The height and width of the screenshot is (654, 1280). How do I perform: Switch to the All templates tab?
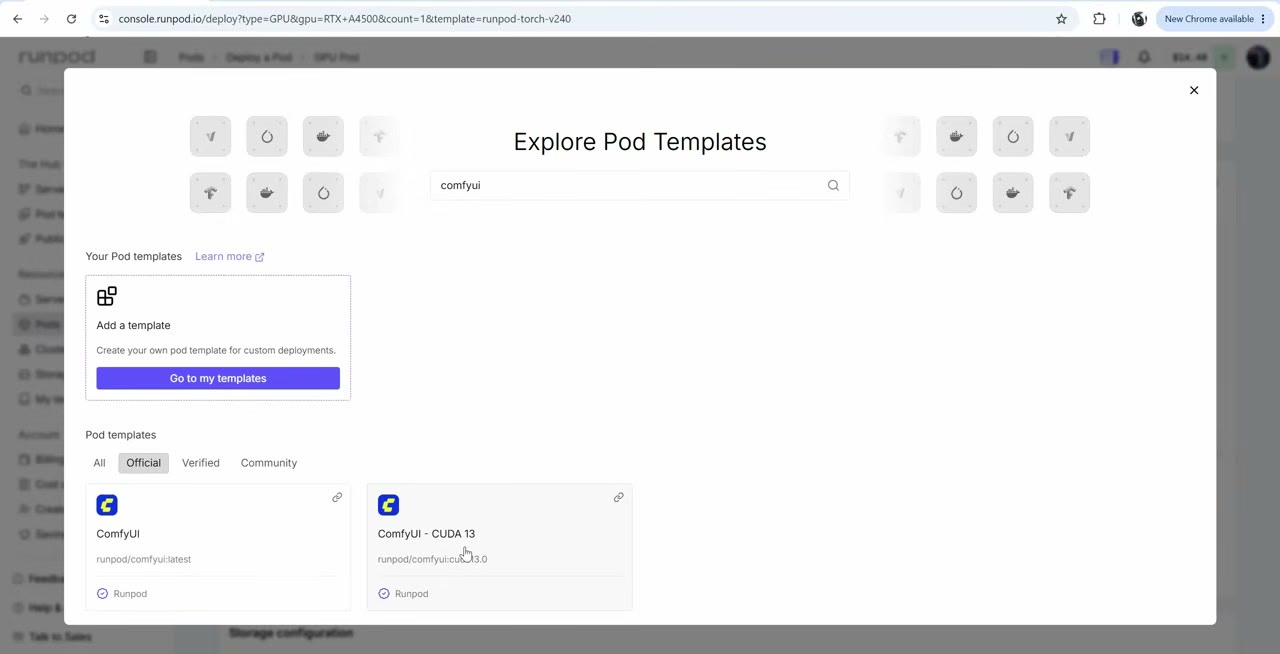[99, 463]
